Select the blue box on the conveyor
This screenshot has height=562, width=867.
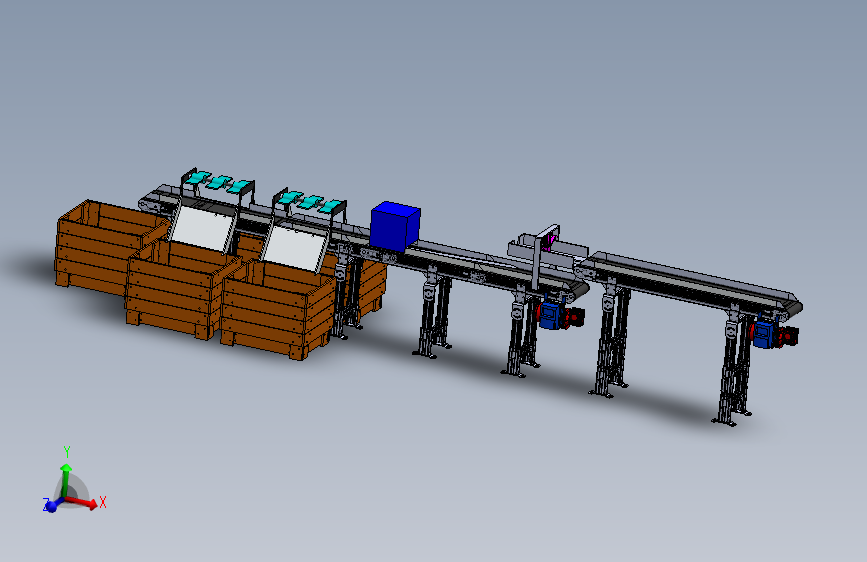click(x=395, y=226)
